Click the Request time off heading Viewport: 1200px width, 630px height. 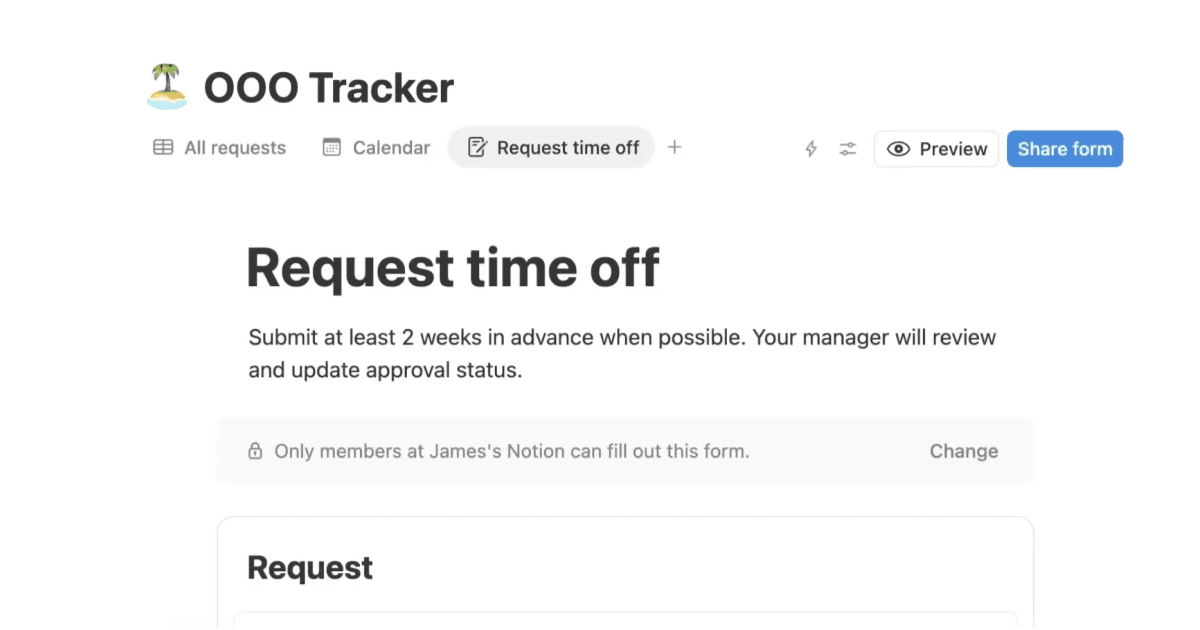[x=454, y=267]
